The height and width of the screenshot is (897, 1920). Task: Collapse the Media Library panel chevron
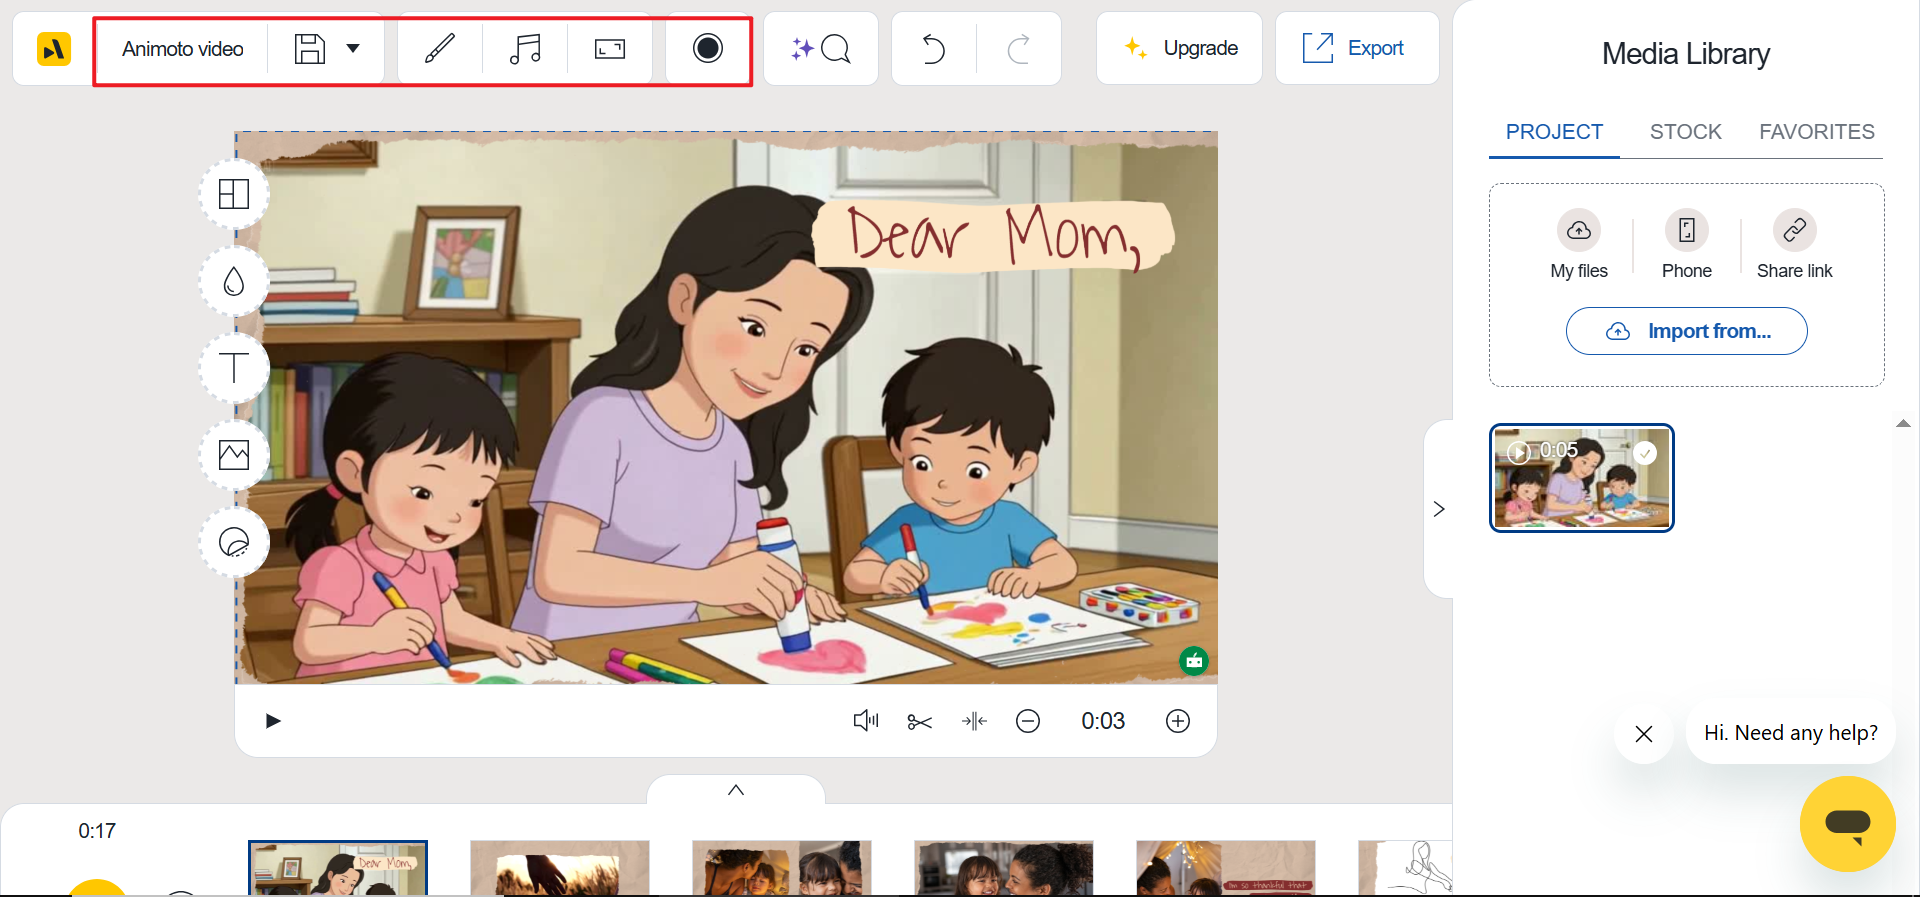(x=1439, y=509)
